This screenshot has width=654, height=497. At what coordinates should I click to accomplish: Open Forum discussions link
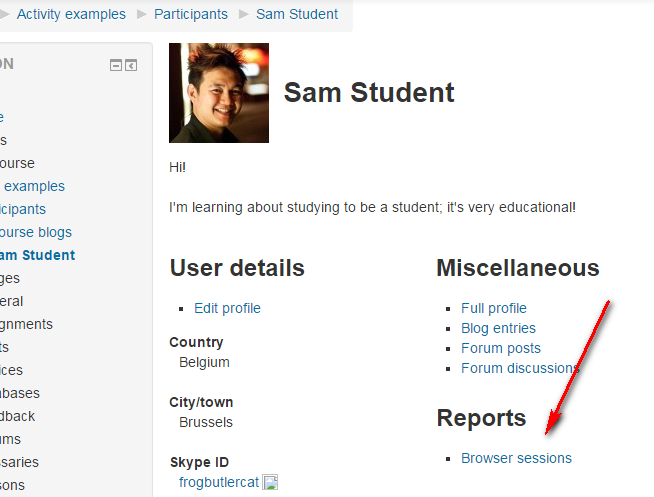520,368
